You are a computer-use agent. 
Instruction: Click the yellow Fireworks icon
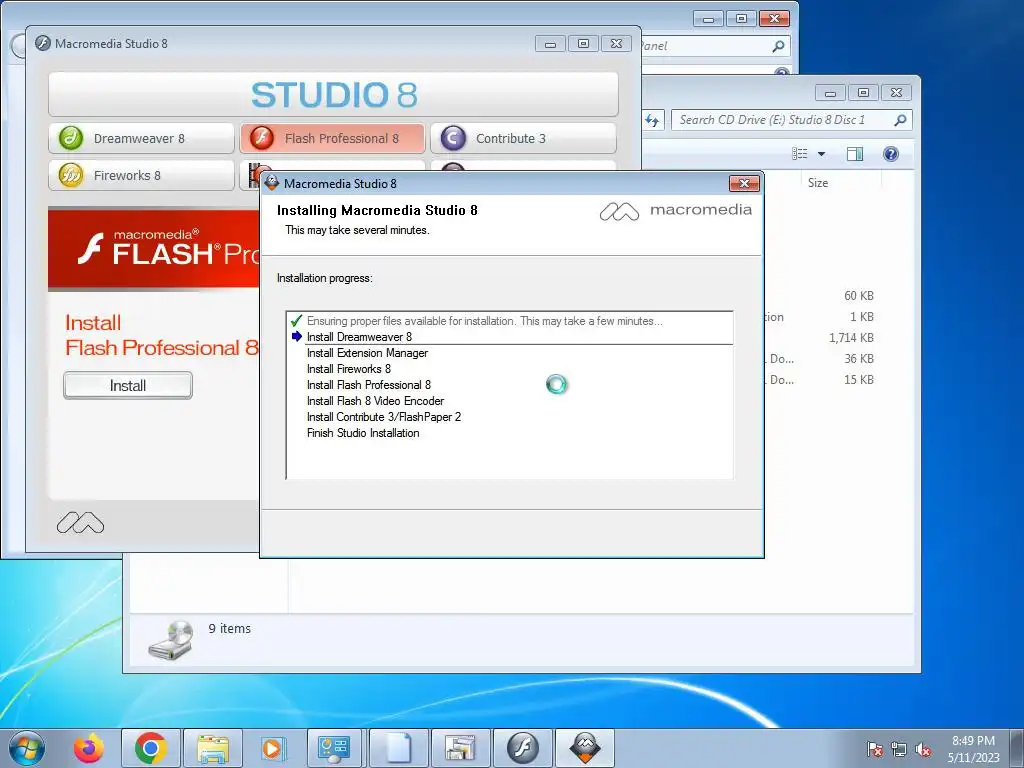tap(71, 176)
